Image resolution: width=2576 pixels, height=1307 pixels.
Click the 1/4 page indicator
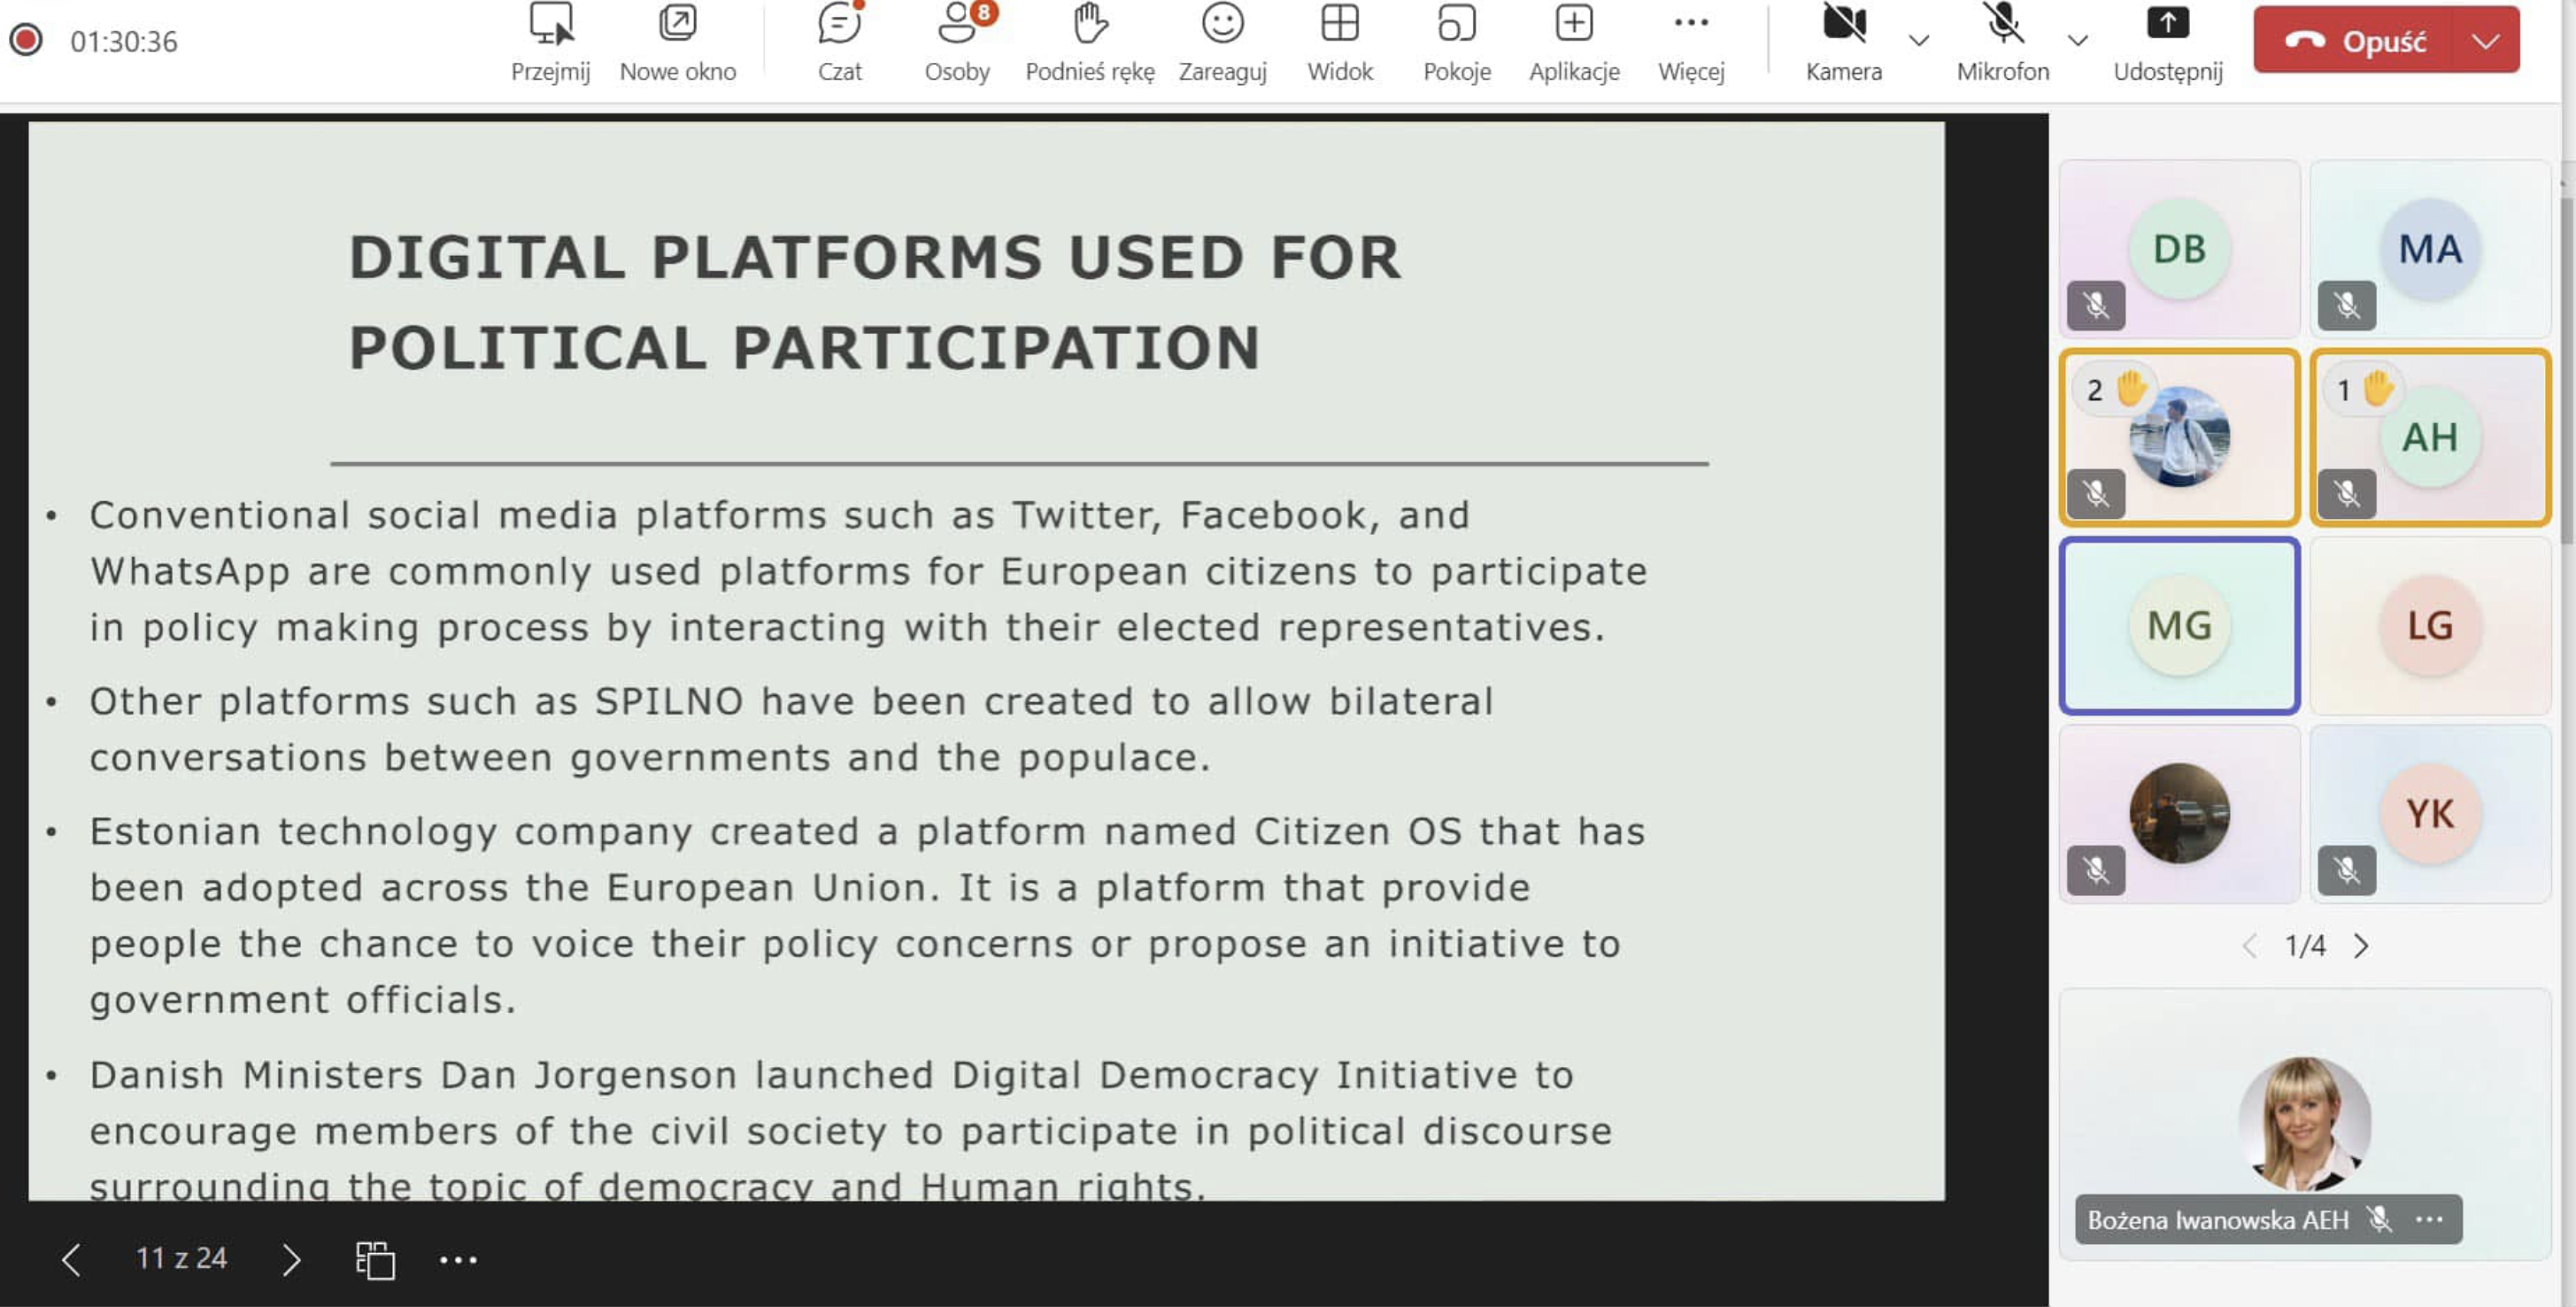[2305, 946]
